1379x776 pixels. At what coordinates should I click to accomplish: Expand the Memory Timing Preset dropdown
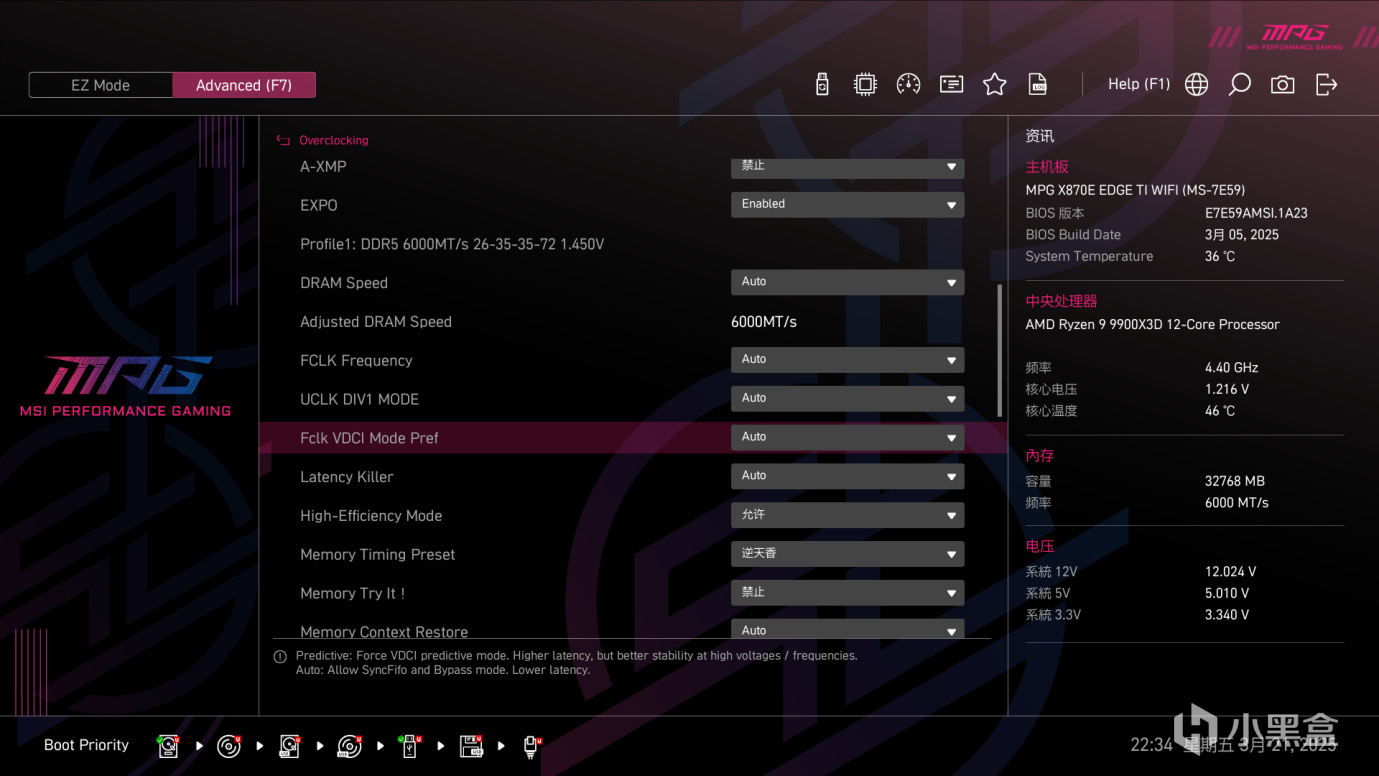click(x=847, y=554)
